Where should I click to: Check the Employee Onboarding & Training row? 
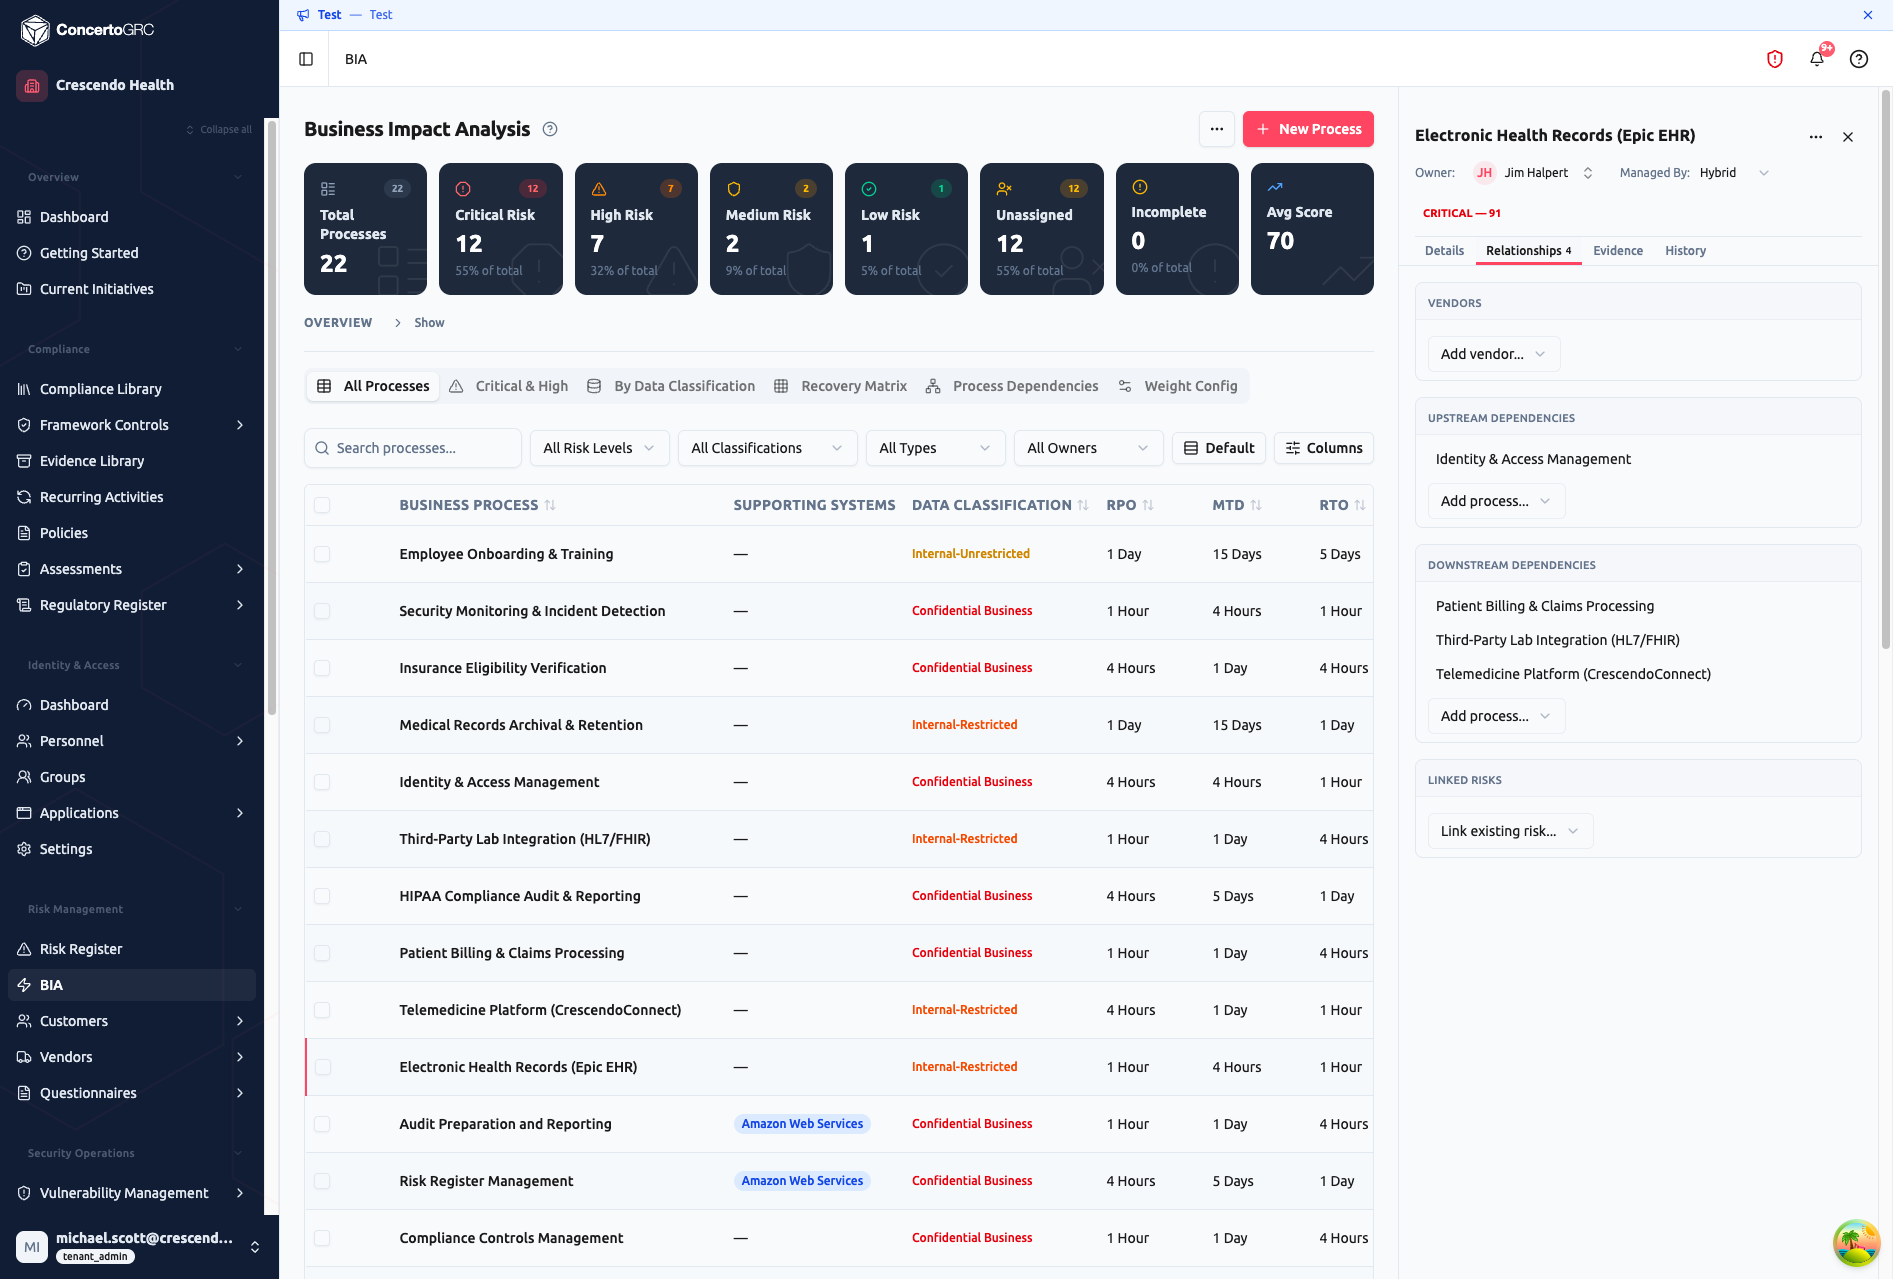[322, 554]
